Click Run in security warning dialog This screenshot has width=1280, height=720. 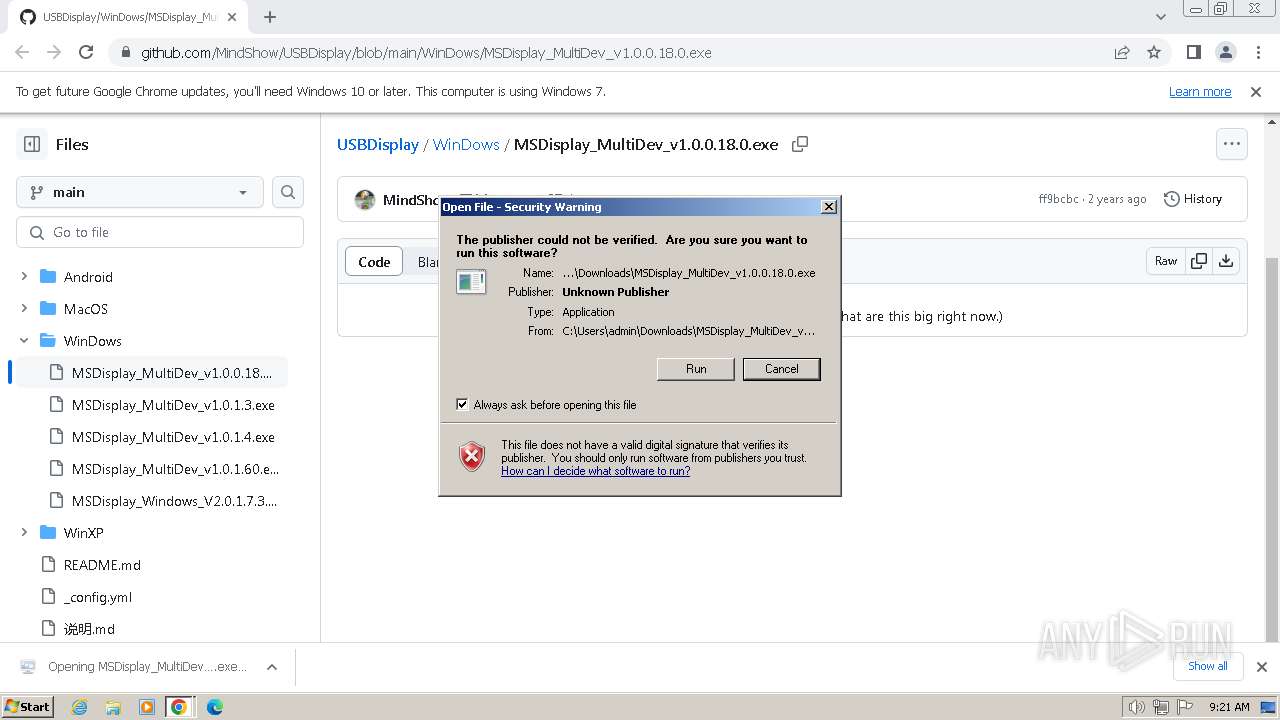click(696, 369)
